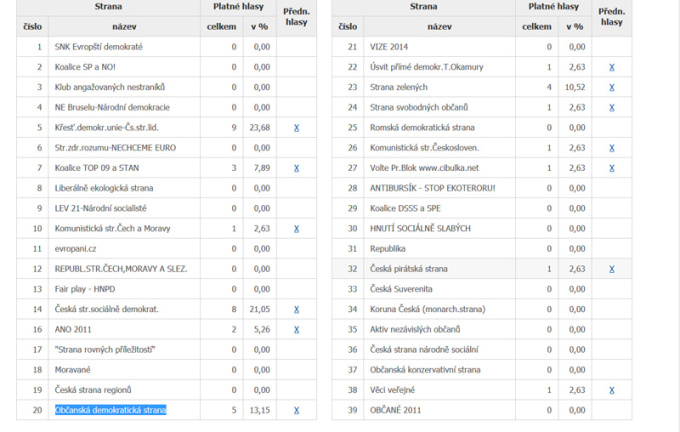Open preferential votes X for ANO 2011

(296, 330)
